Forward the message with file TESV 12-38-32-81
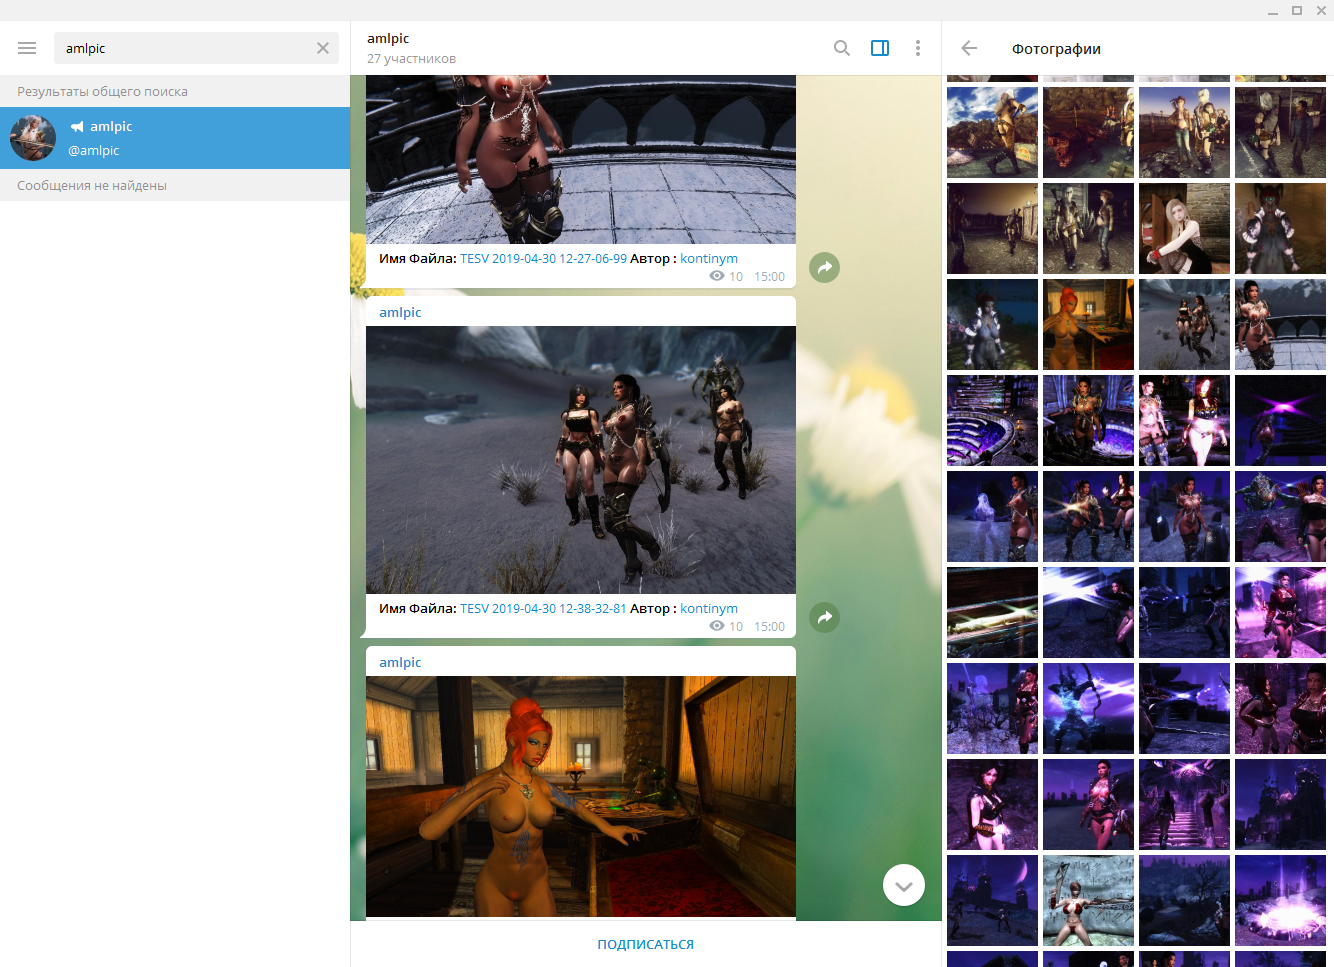The image size is (1334, 967). tap(824, 618)
